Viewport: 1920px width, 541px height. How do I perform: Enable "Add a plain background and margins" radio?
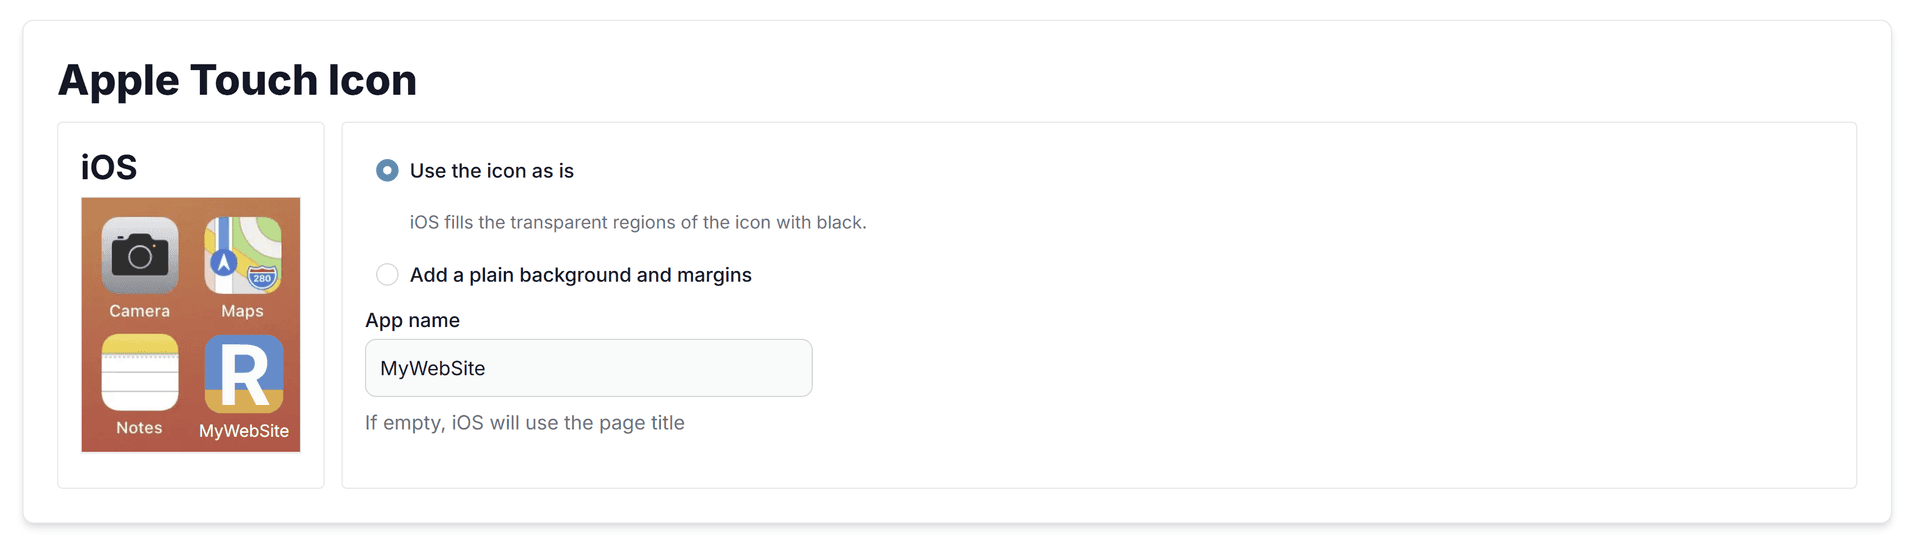click(387, 275)
